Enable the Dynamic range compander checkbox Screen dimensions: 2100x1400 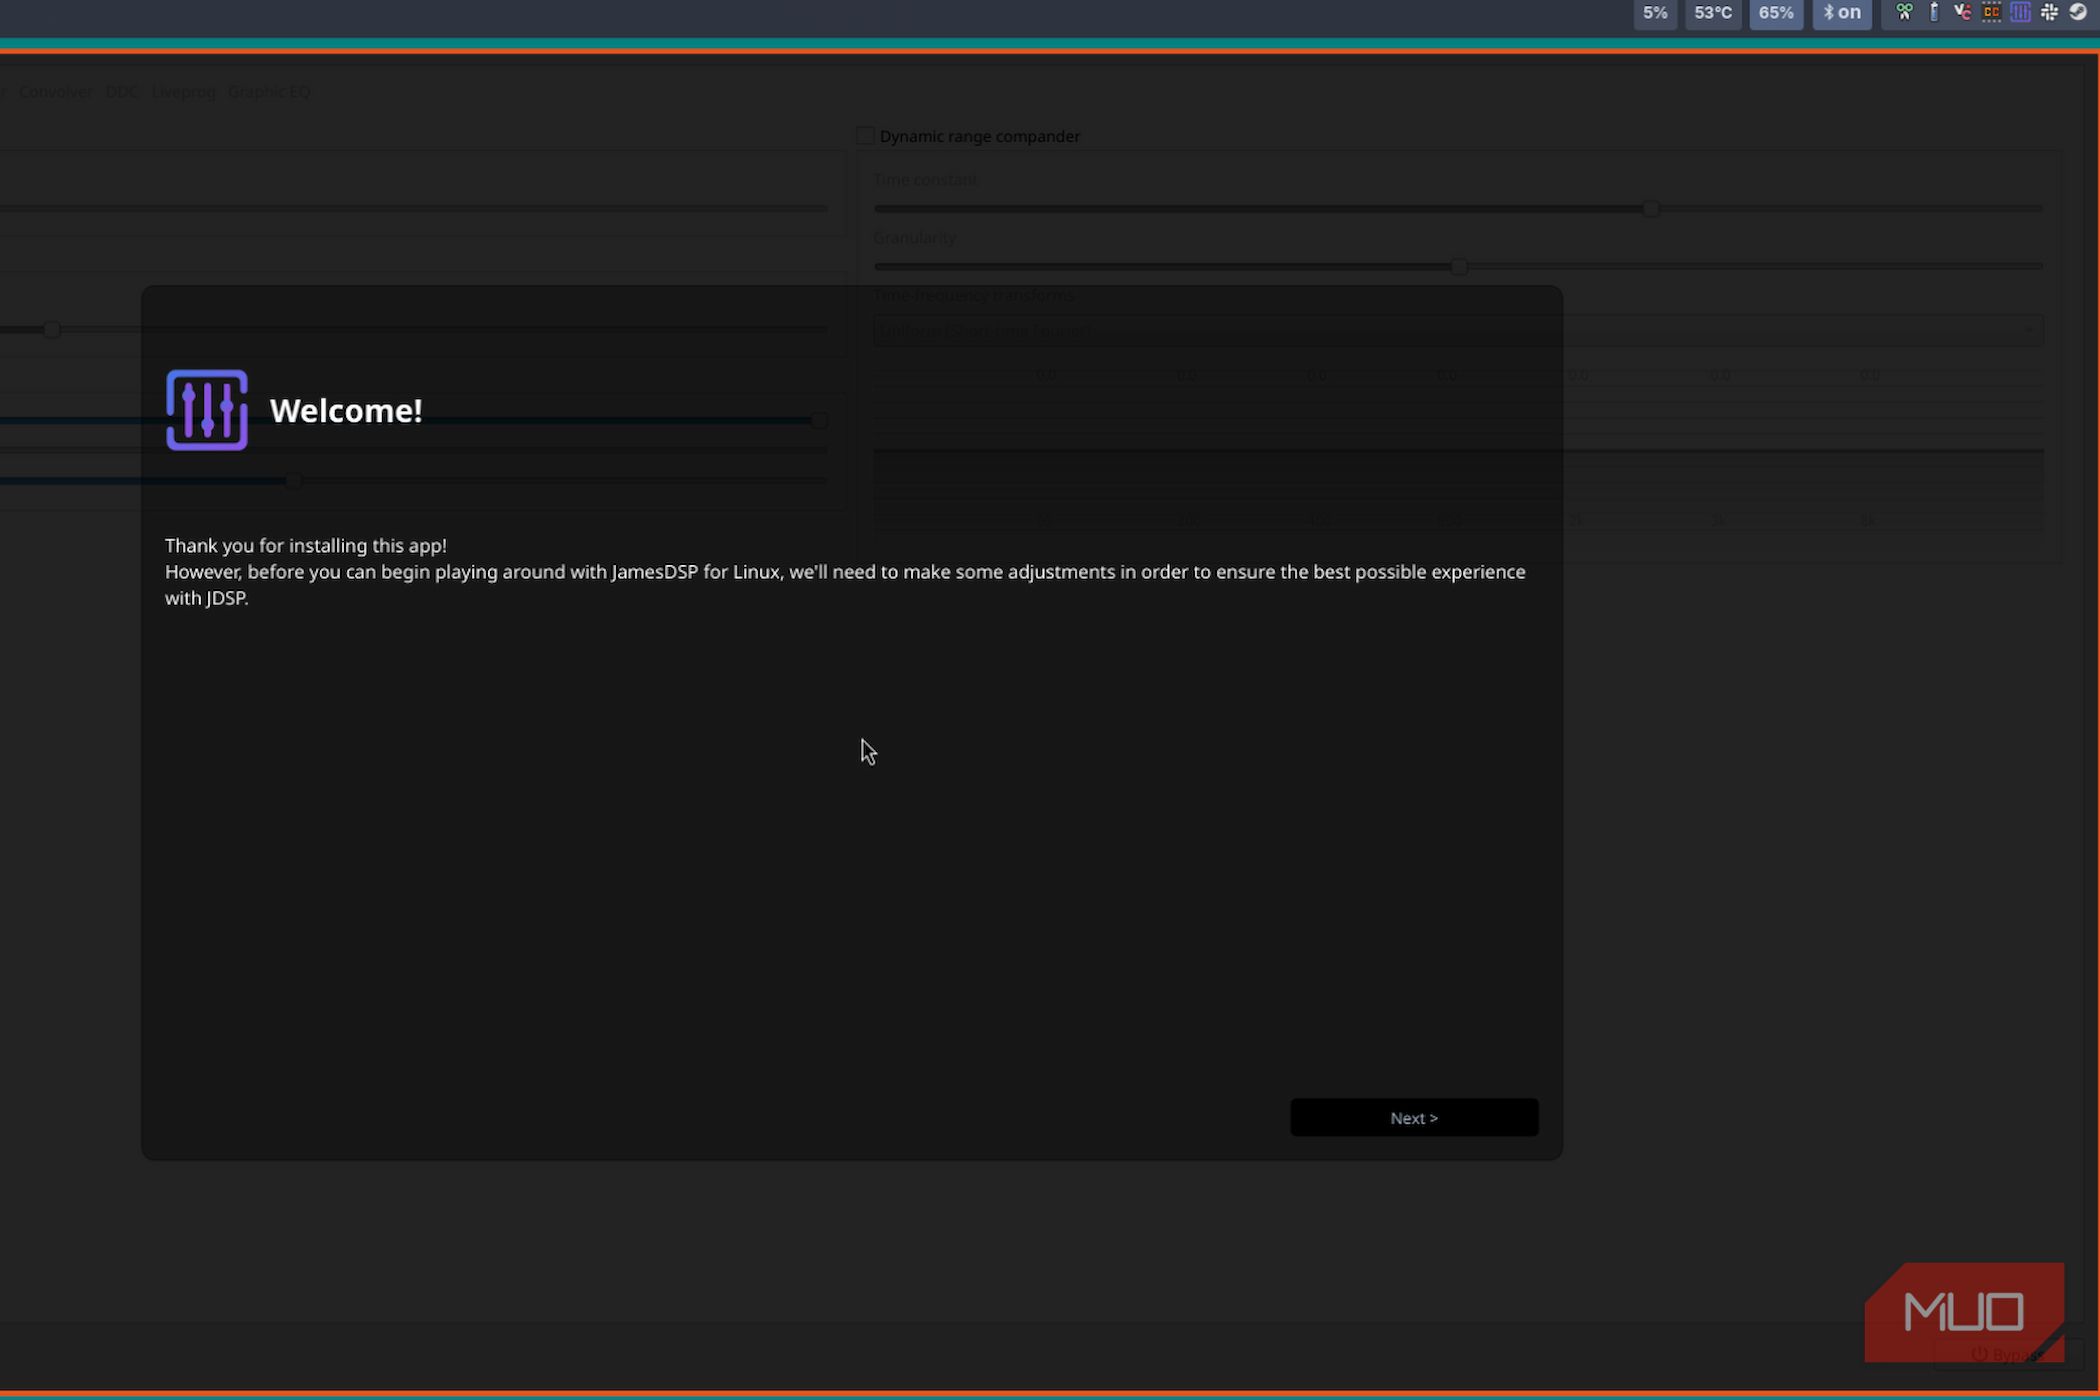(866, 136)
